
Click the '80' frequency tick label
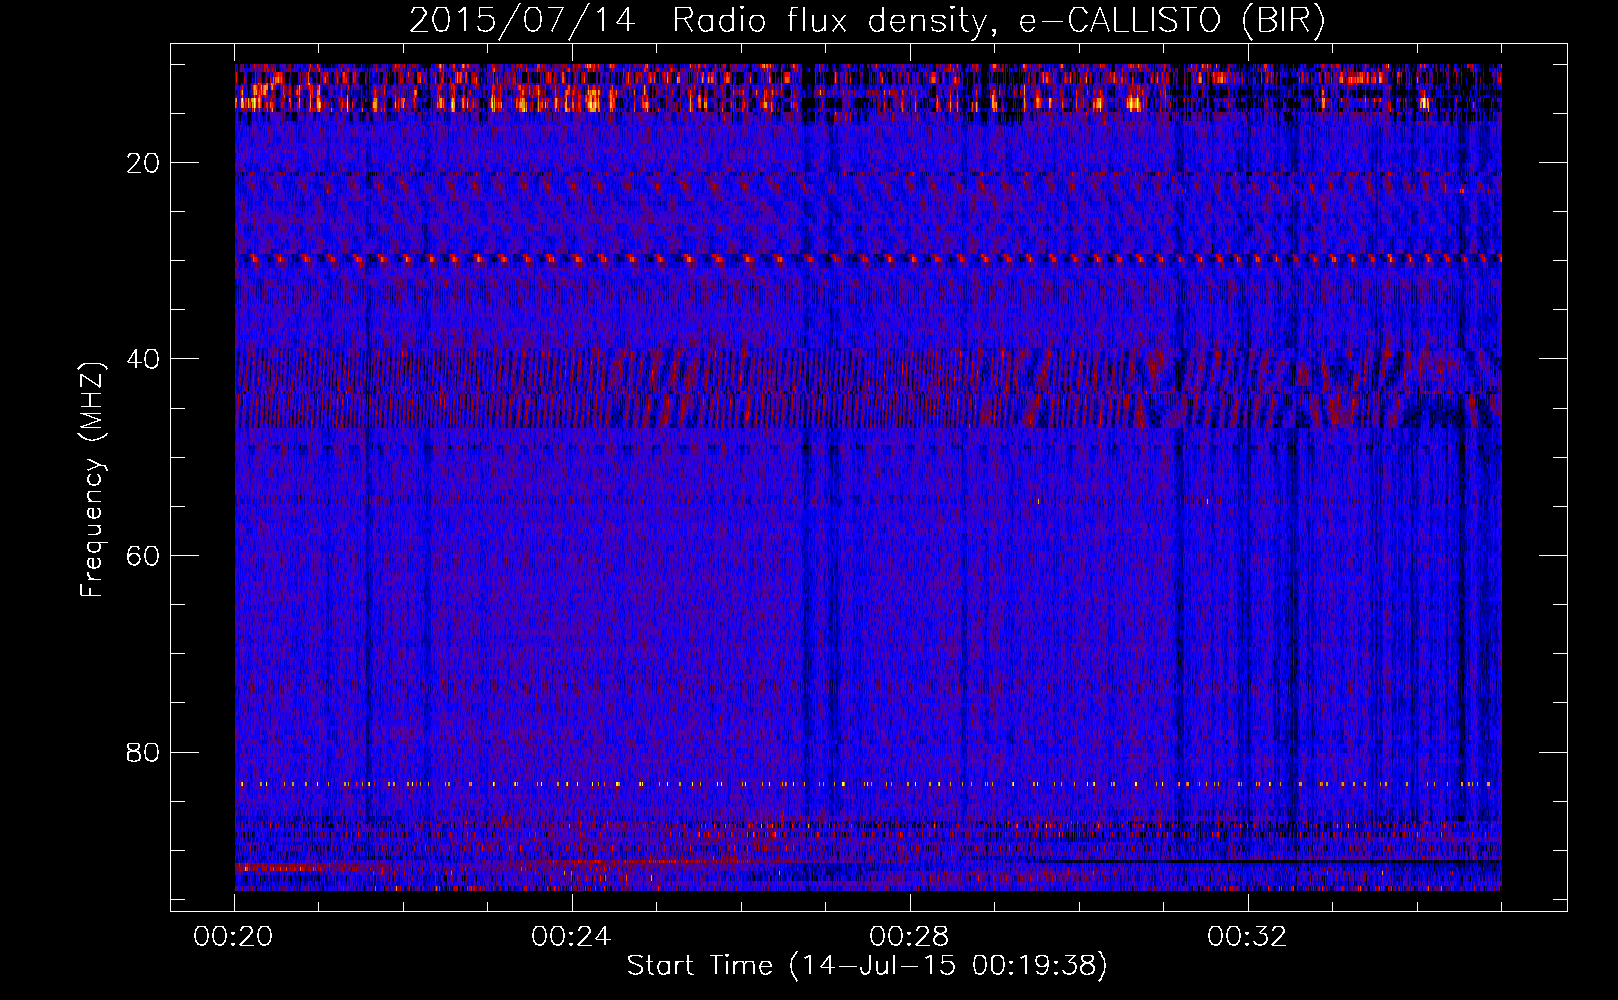[x=144, y=752]
